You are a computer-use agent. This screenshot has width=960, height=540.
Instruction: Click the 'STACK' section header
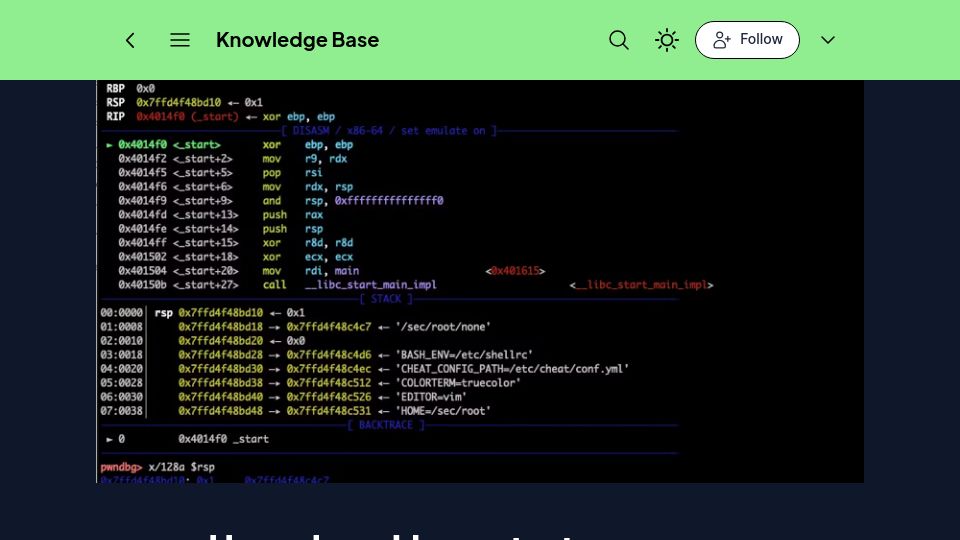pyautogui.click(x=386, y=299)
